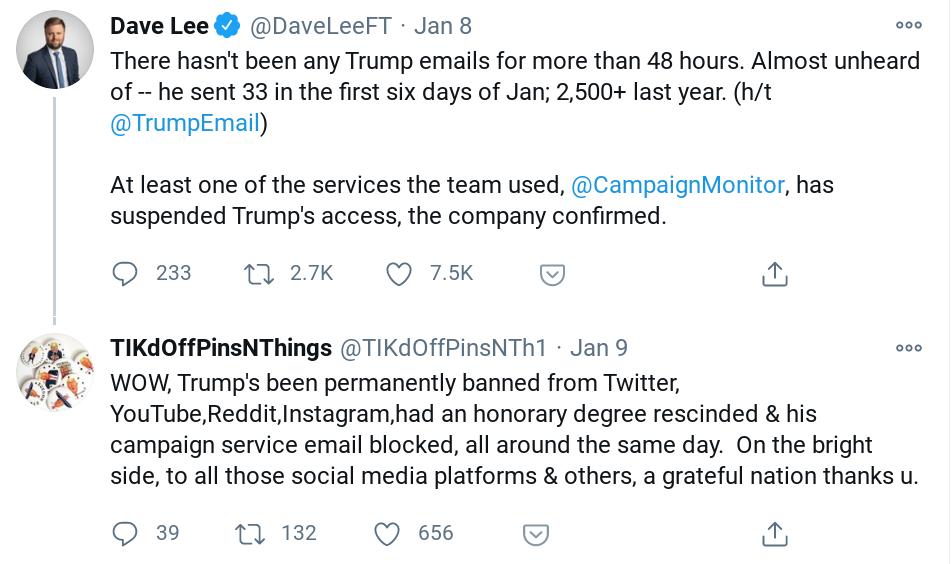Open more options for Dave Lee's tweet
The width and height of the screenshot is (952, 564).
coord(908,25)
